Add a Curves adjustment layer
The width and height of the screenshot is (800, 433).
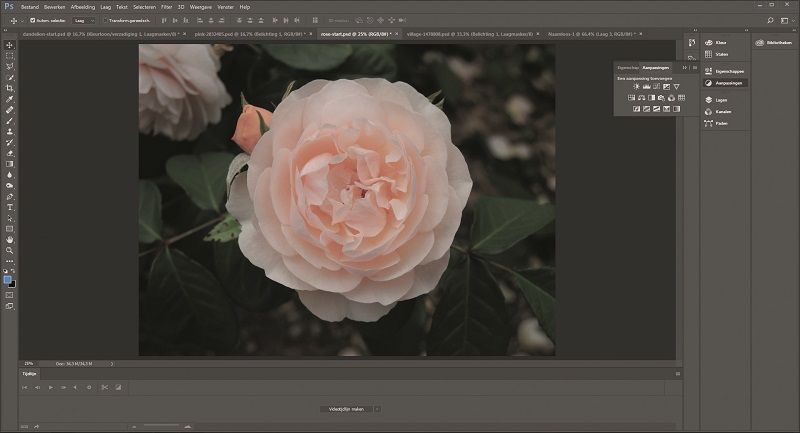tap(655, 87)
